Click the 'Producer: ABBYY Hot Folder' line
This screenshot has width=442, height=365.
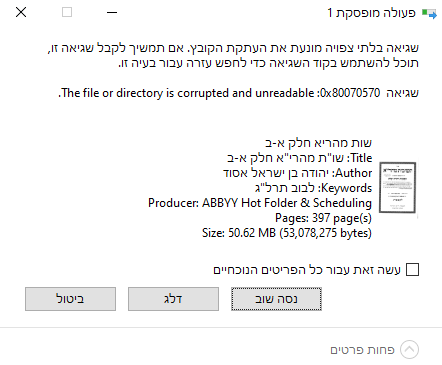(260, 203)
